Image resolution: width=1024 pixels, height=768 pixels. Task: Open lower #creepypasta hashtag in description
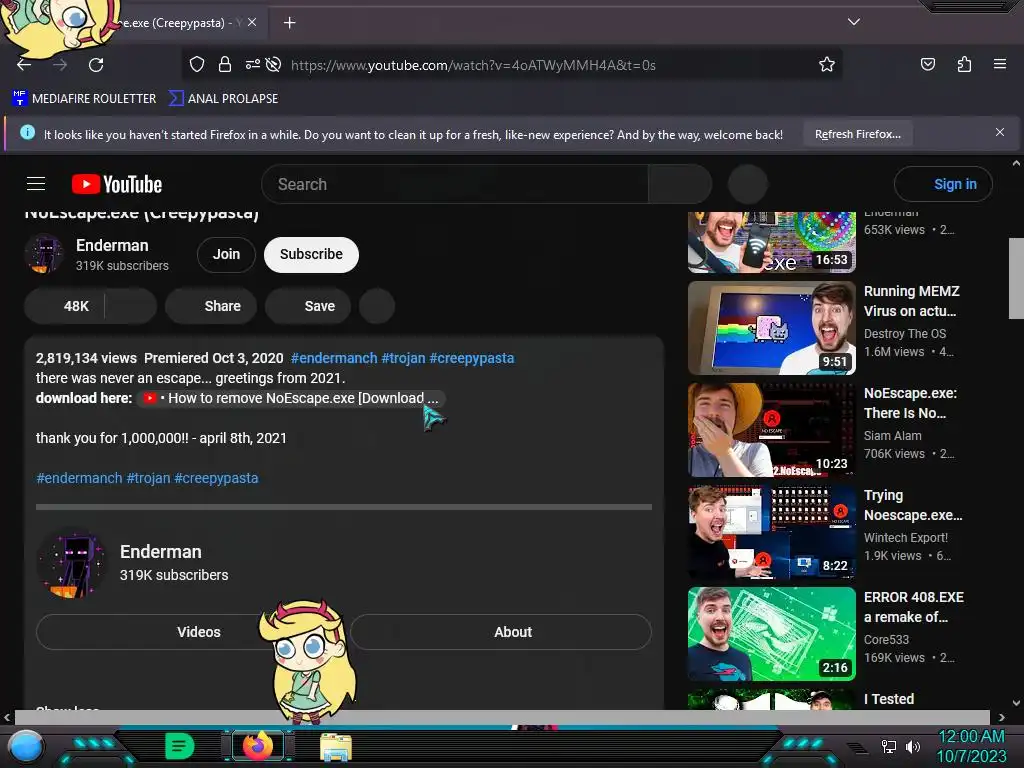pyautogui.click(x=216, y=478)
